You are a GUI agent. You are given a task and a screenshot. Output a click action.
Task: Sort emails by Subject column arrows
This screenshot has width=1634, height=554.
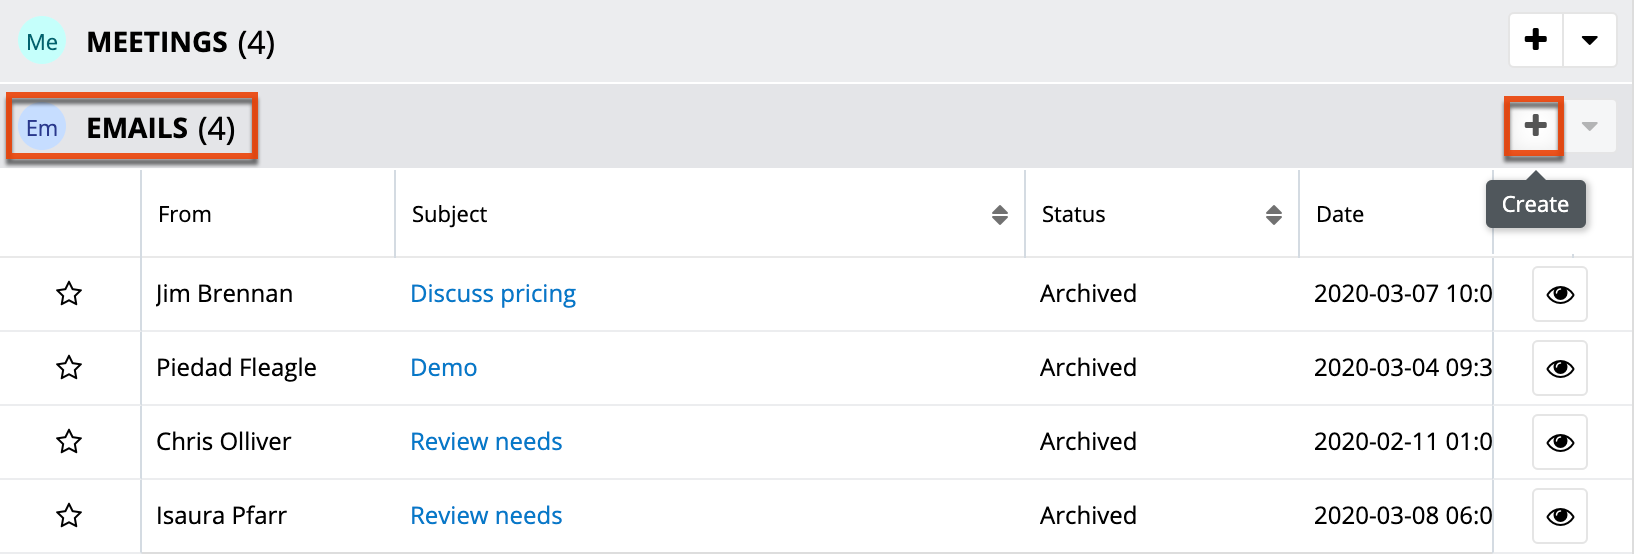tap(999, 215)
